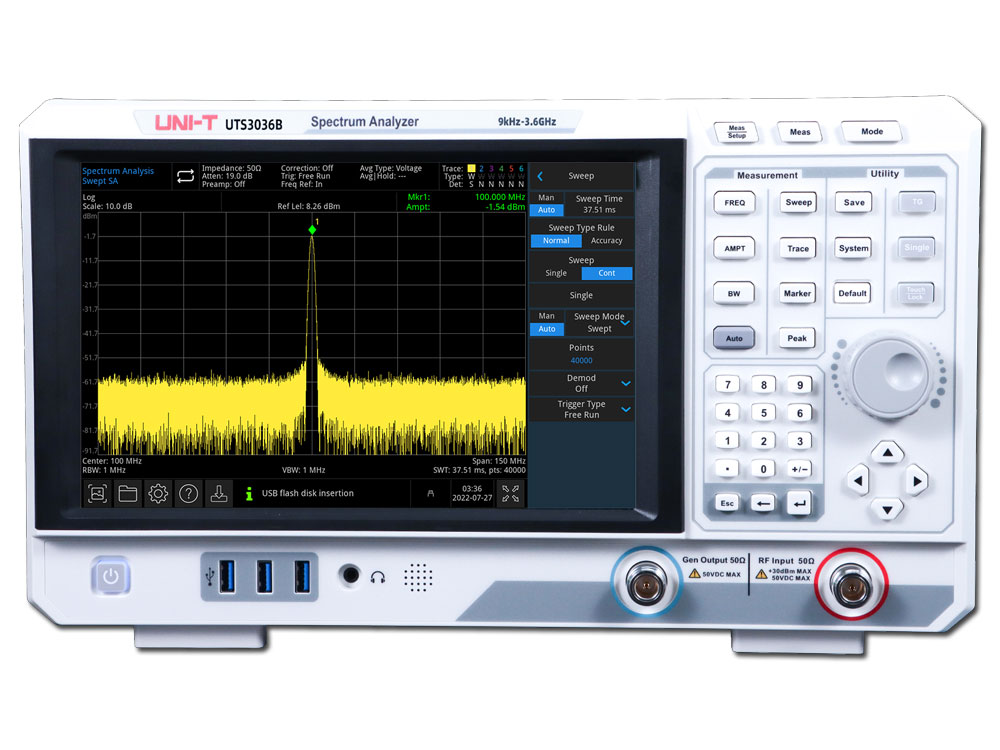
Task: Set Sweep Mode to Auto
Action: (x=547, y=329)
